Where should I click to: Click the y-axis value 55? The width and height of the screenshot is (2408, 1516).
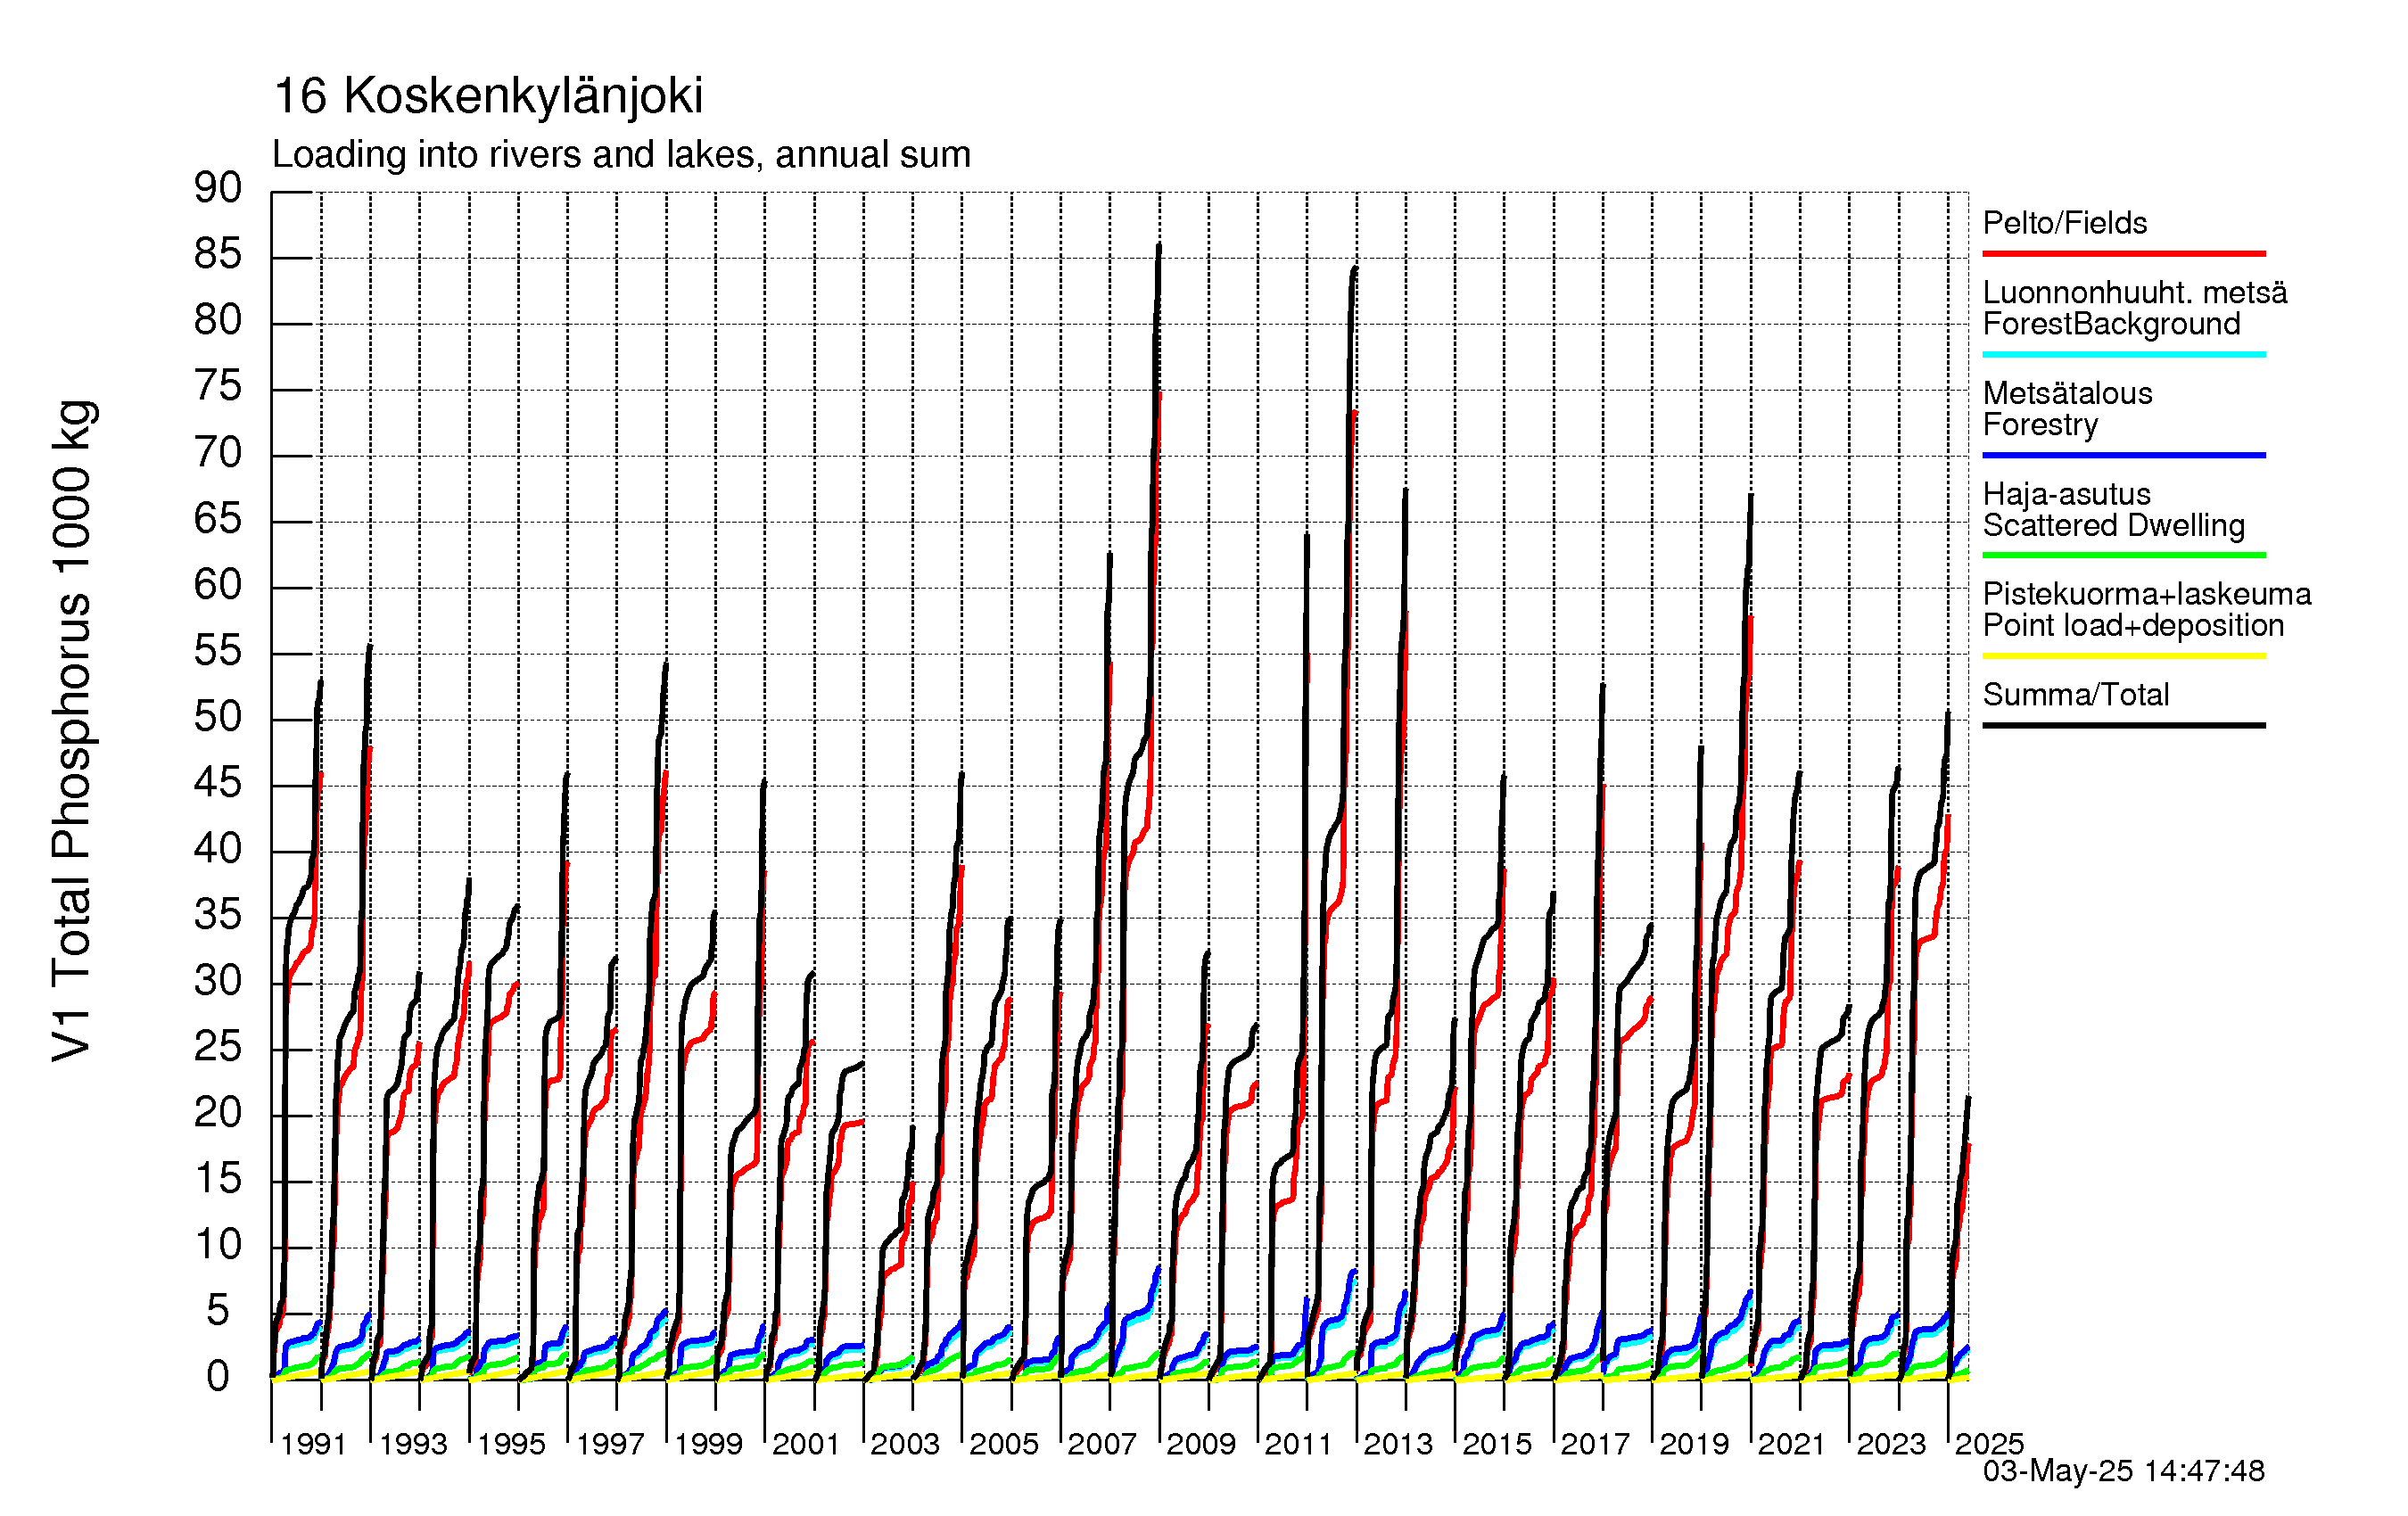point(218,651)
